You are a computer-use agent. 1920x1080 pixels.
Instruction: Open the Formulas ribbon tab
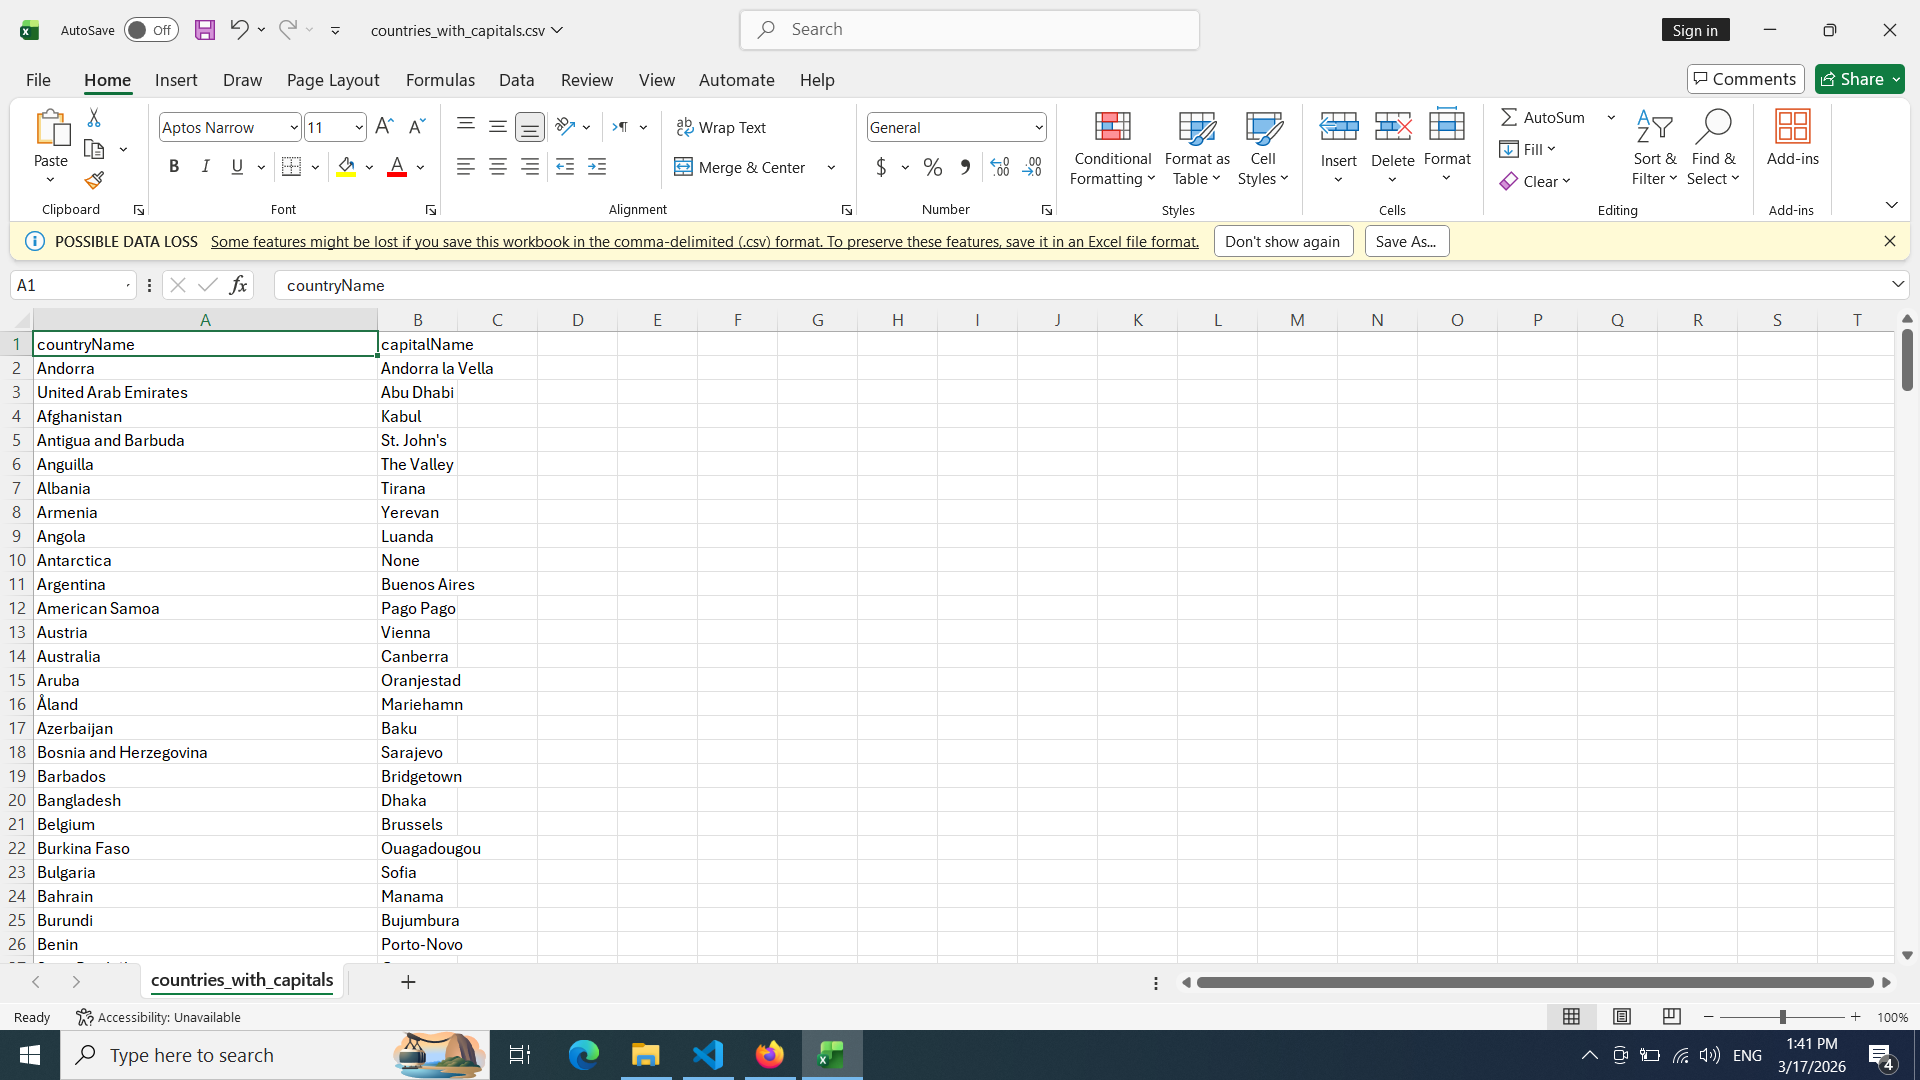440,80
